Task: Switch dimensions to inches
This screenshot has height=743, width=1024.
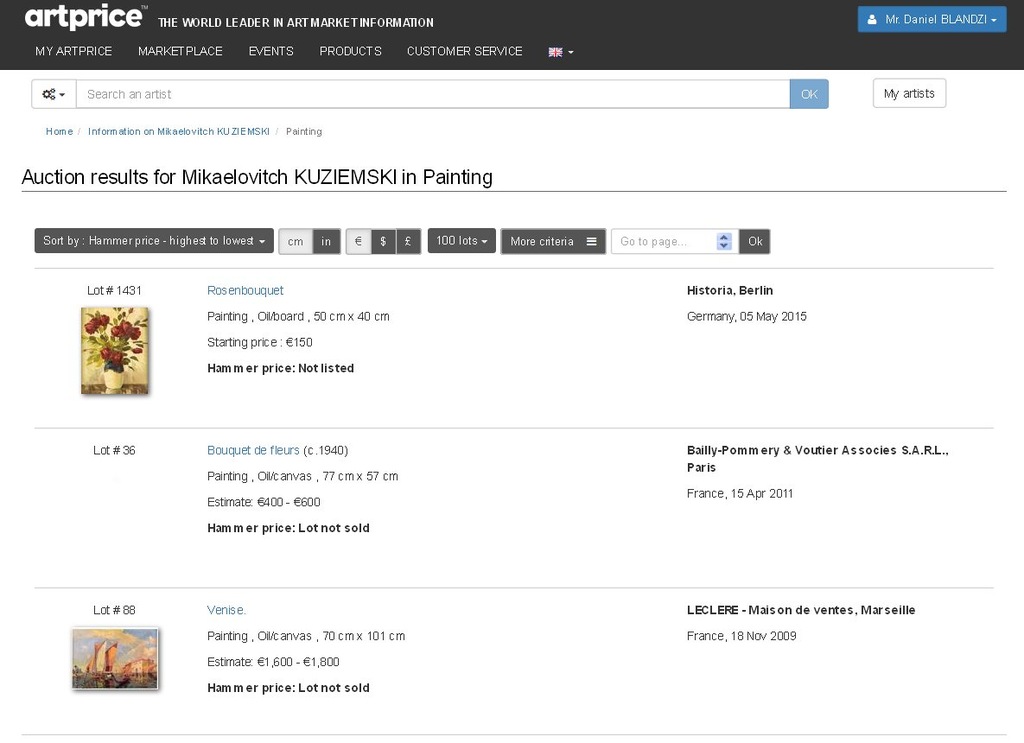Action: 326,242
